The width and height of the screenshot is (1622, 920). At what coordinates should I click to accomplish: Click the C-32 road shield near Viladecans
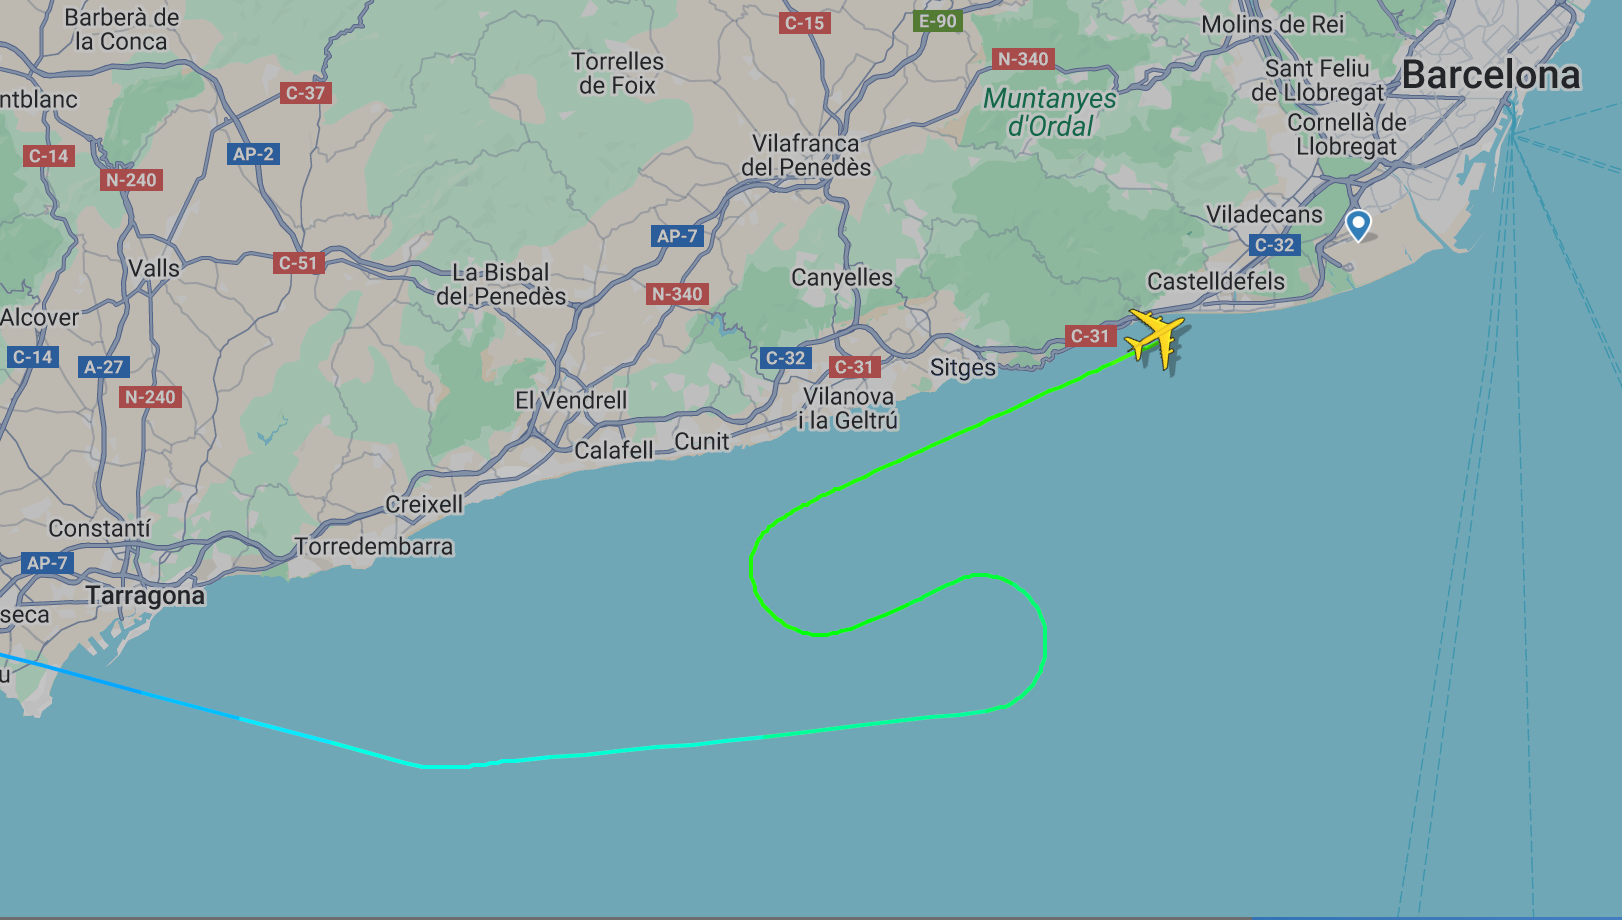[1275, 245]
